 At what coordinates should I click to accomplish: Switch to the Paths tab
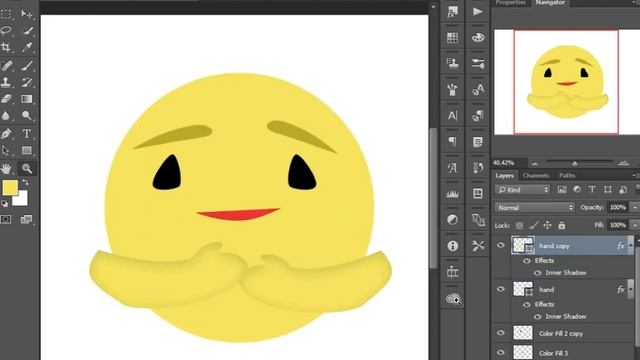(567, 176)
